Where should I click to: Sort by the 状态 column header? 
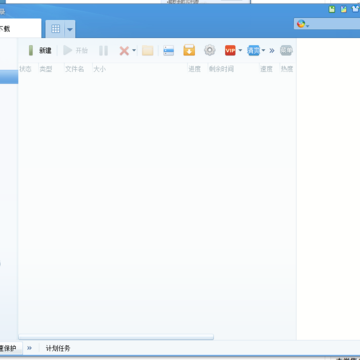tap(25, 69)
